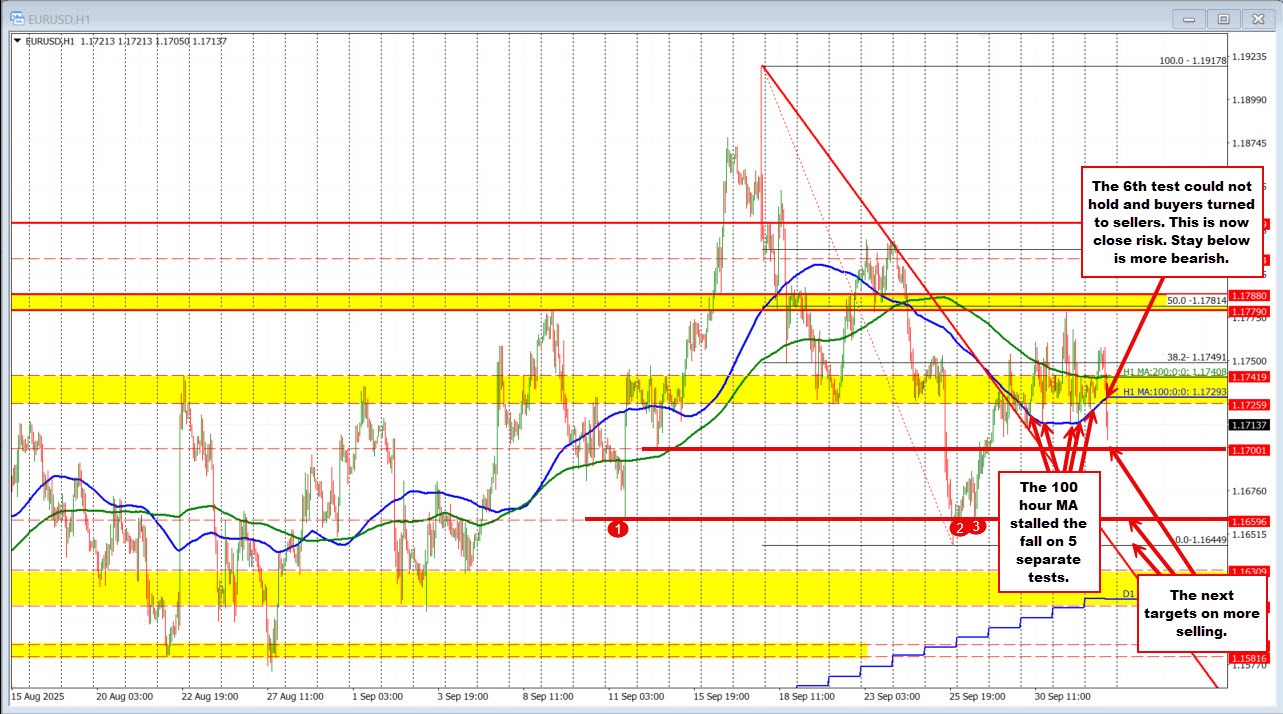Select the red 1.17001 price level tag
Screen dimensions: 1283x714
[1248, 449]
